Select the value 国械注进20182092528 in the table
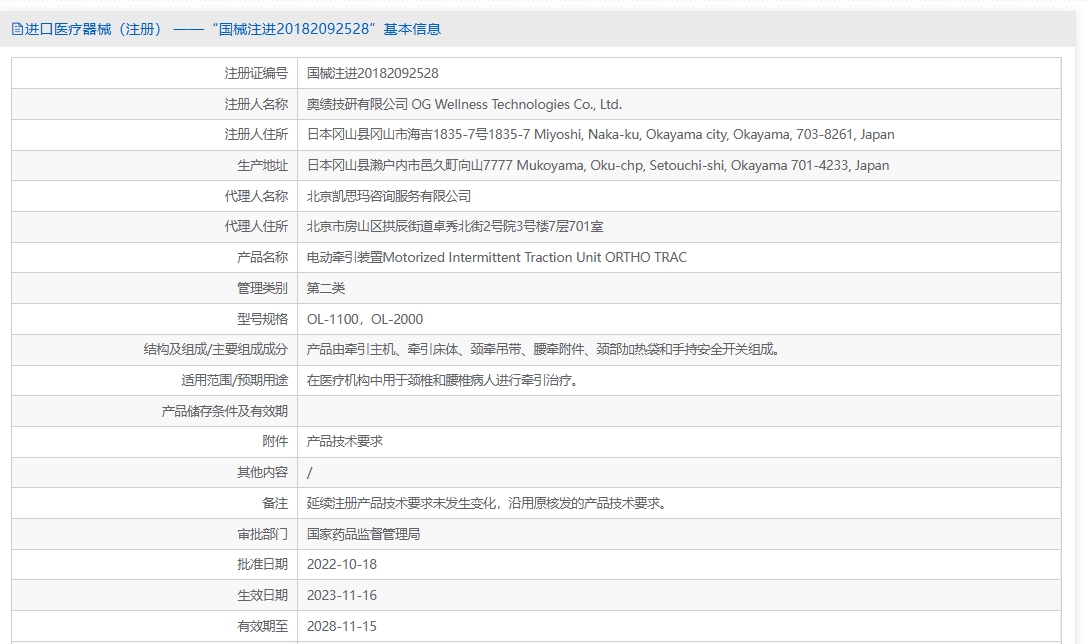The width and height of the screenshot is (1089, 644). (x=372, y=73)
